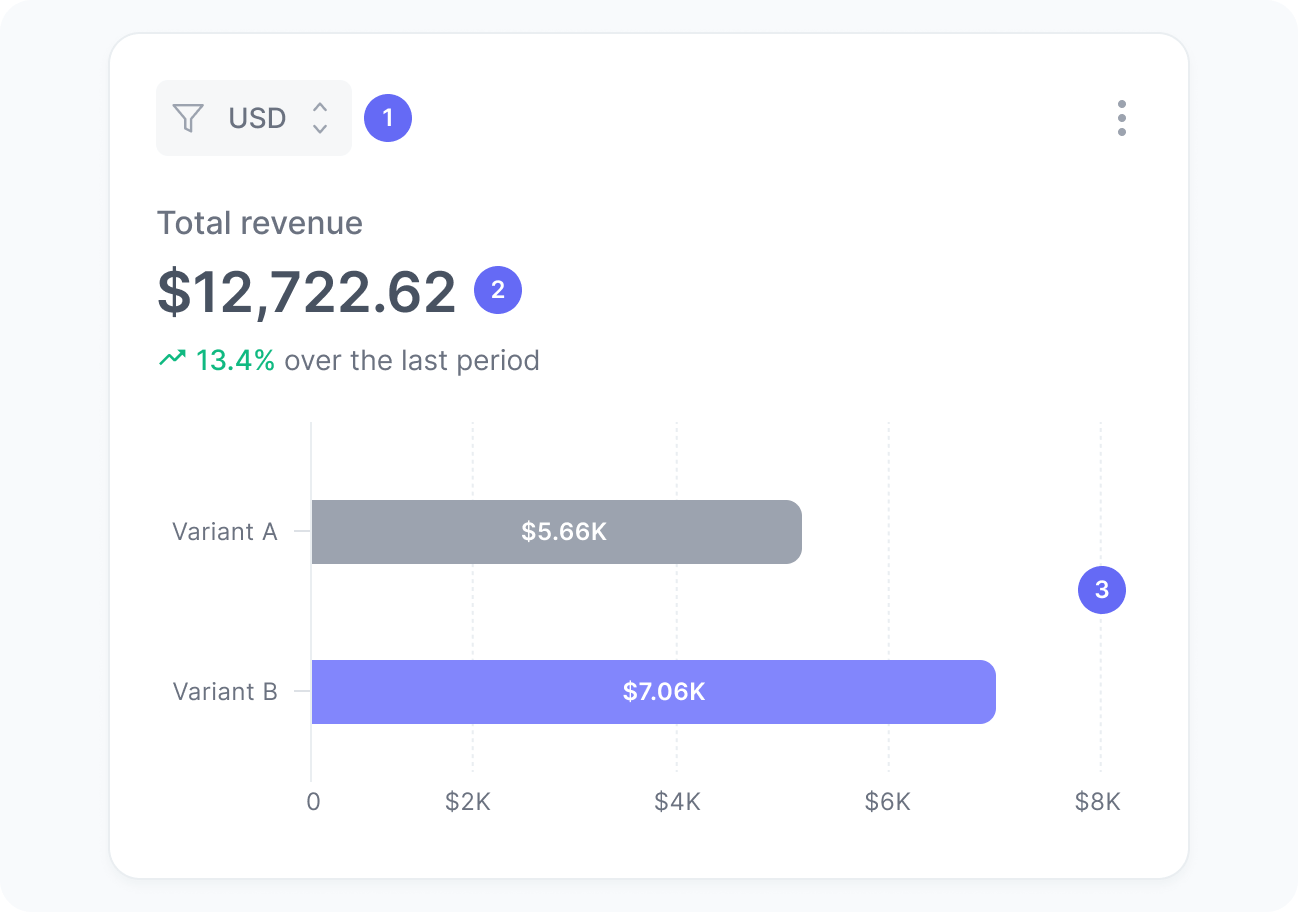Click the down chevron in the currency selector

click(319, 127)
